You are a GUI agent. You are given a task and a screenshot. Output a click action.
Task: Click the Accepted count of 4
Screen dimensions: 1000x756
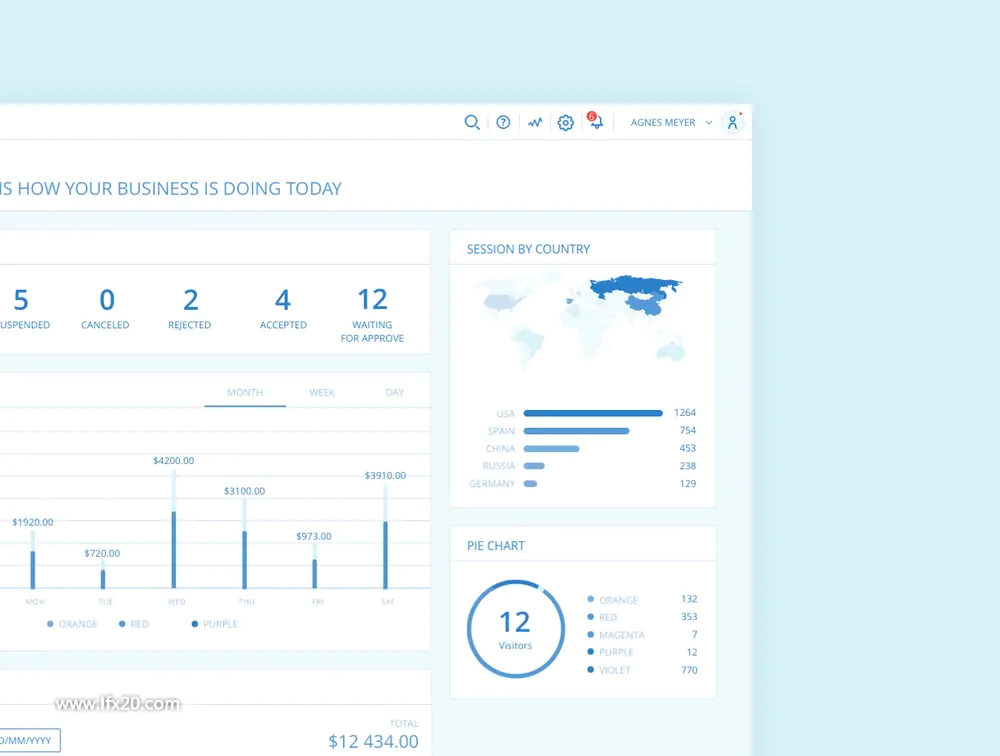(283, 300)
